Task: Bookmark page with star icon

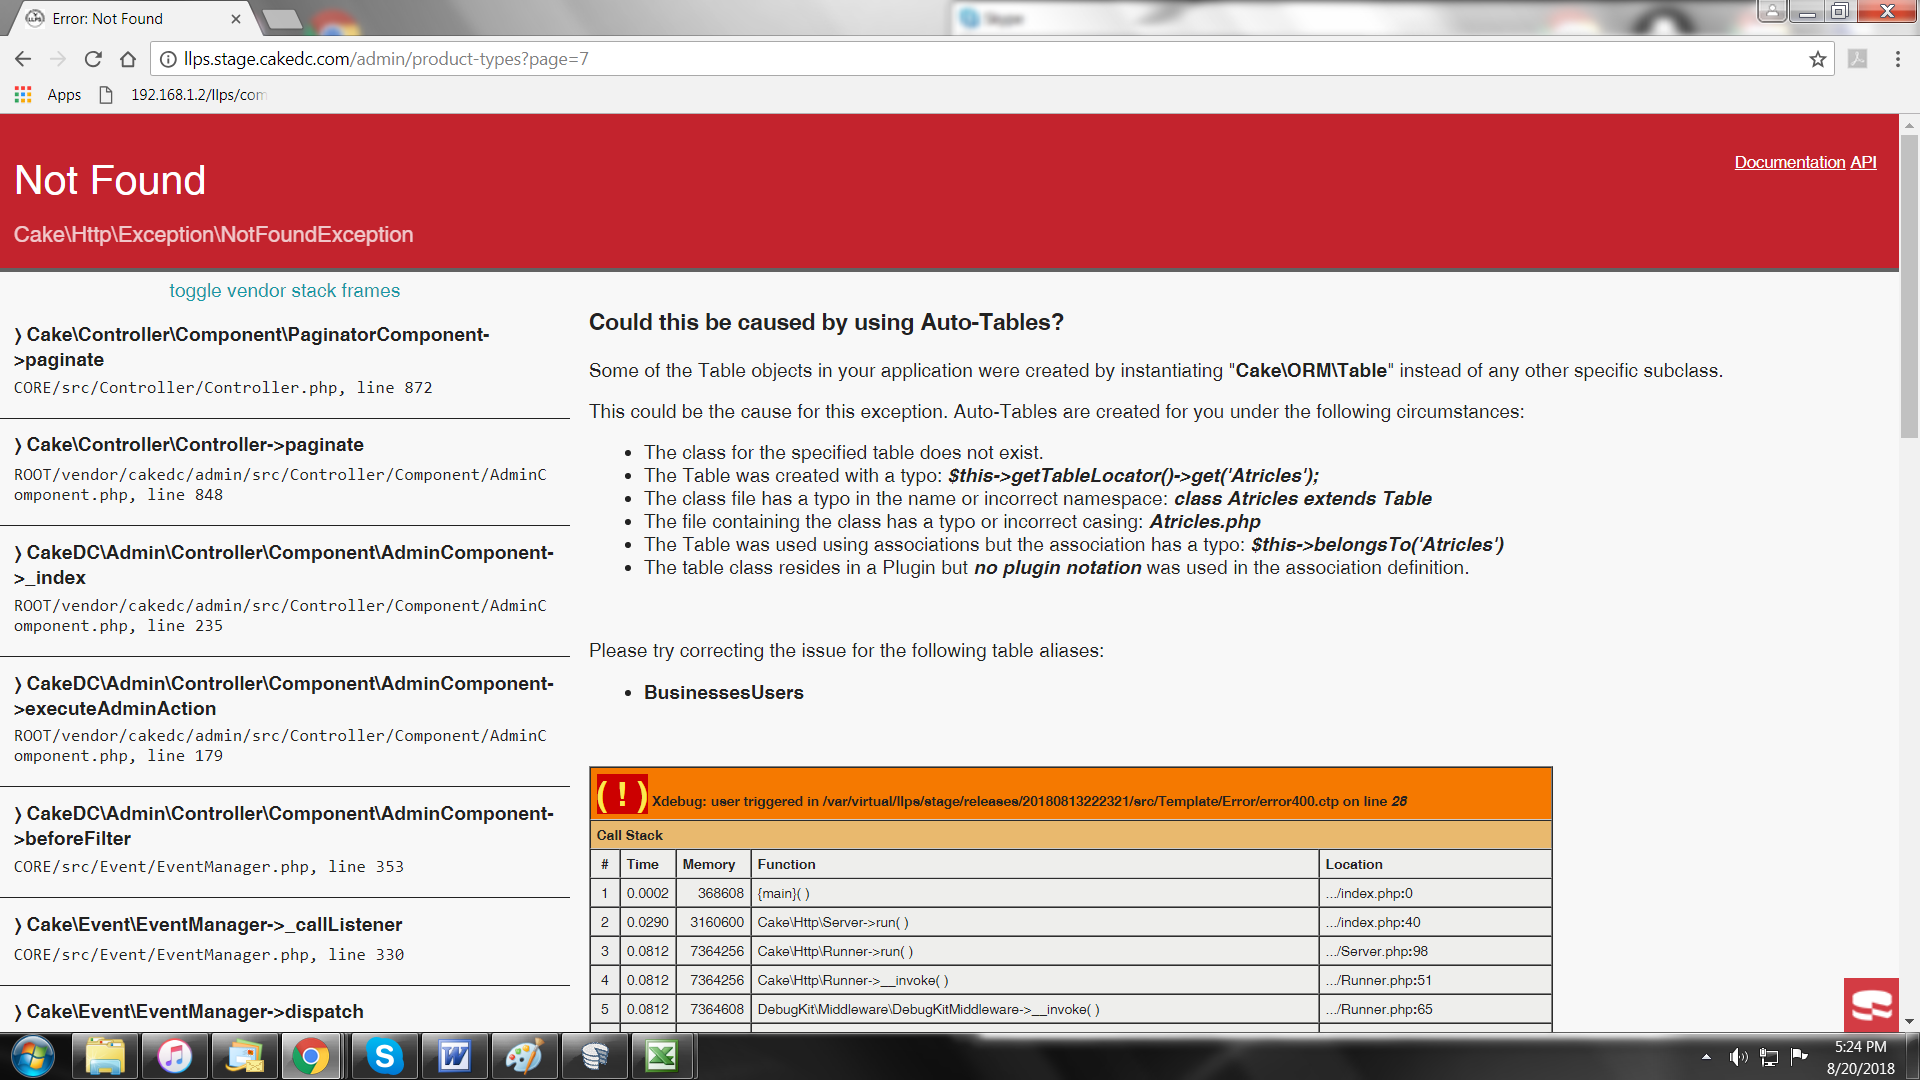Action: point(1817,59)
